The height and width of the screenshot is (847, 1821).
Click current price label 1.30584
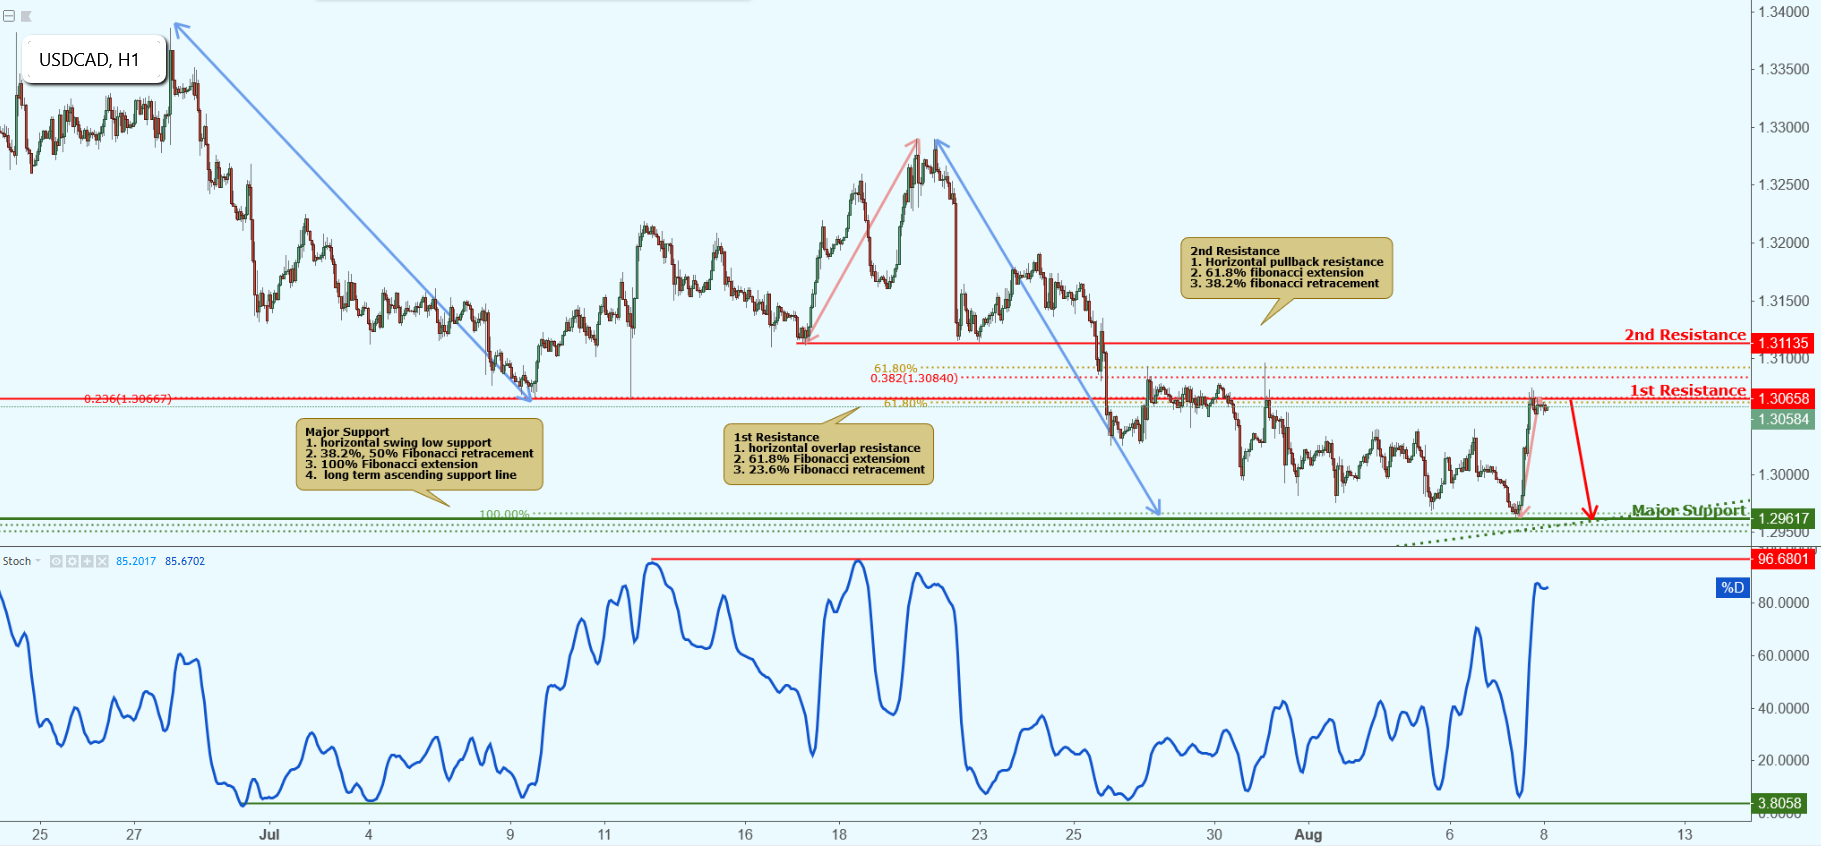click(1783, 419)
